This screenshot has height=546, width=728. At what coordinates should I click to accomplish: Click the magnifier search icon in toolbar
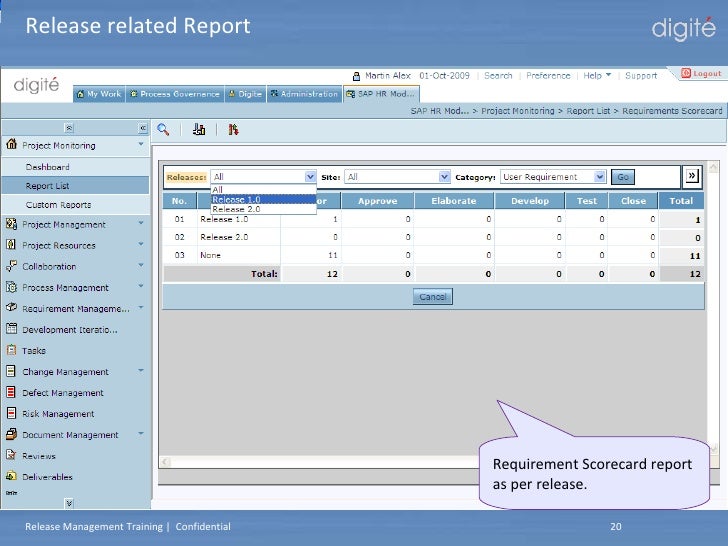pyautogui.click(x=163, y=129)
